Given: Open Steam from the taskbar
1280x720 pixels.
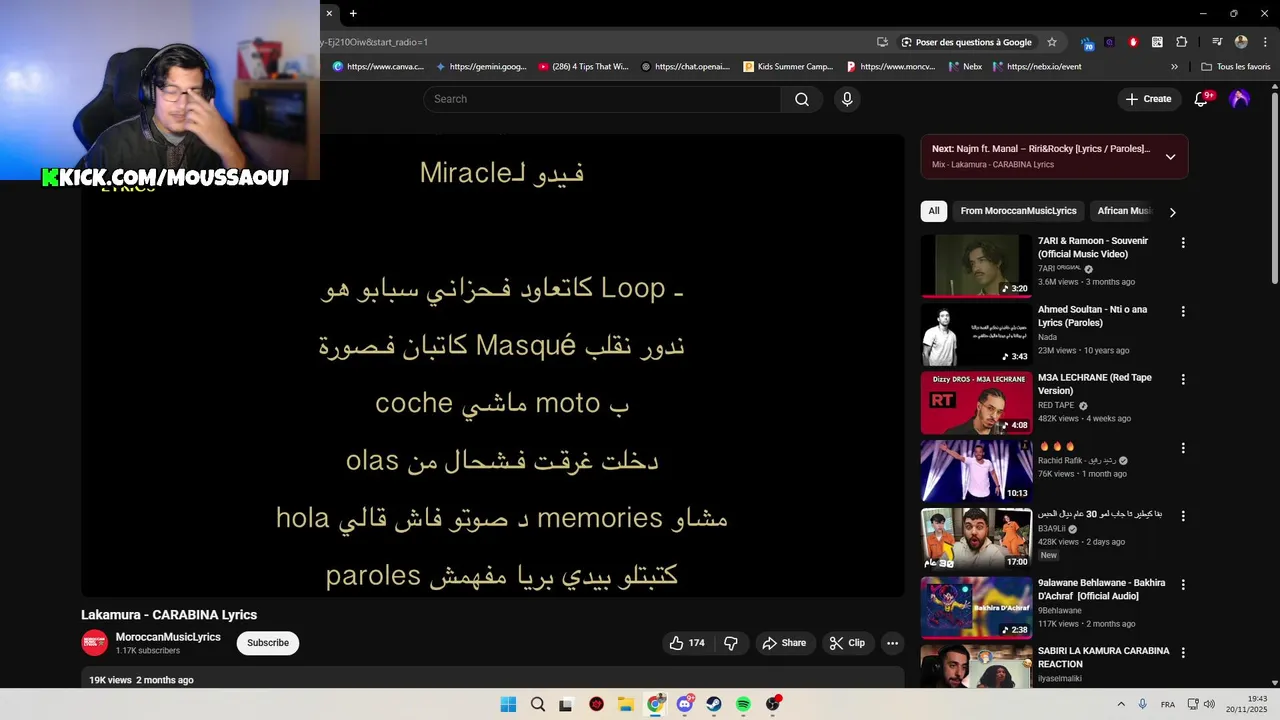Looking at the screenshot, I should point(714,704).
